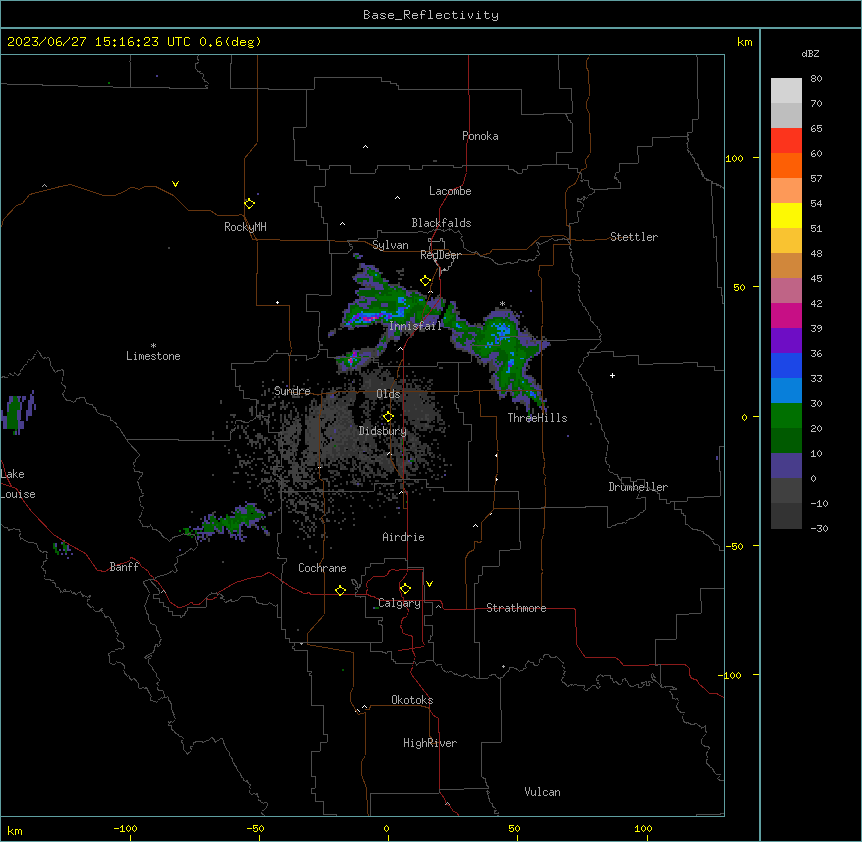This screenshot has height=842, width=862.
Task: Click the ThreeHills label
Action: [537, 418]
